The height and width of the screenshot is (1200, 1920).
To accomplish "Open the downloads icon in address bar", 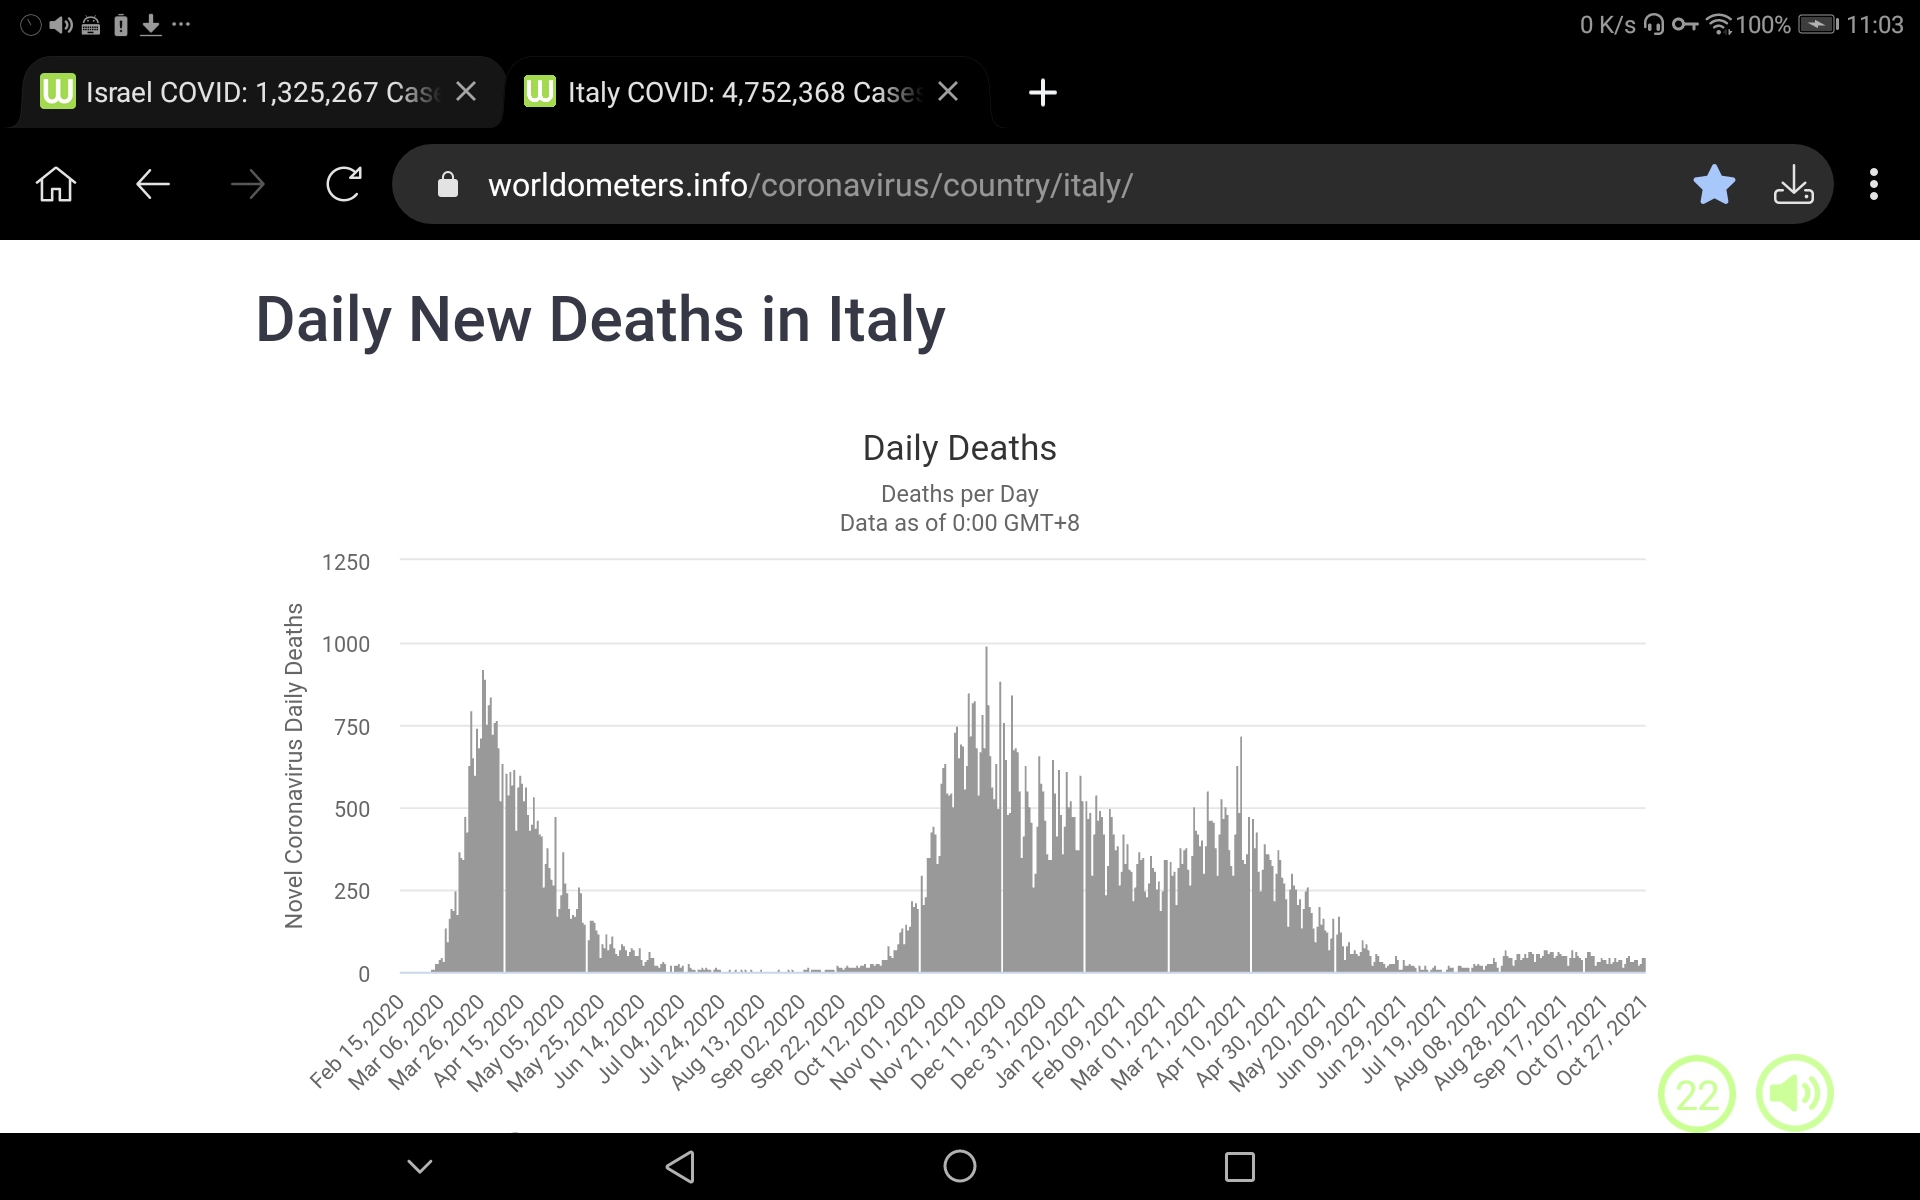I will click(1793, 185).
